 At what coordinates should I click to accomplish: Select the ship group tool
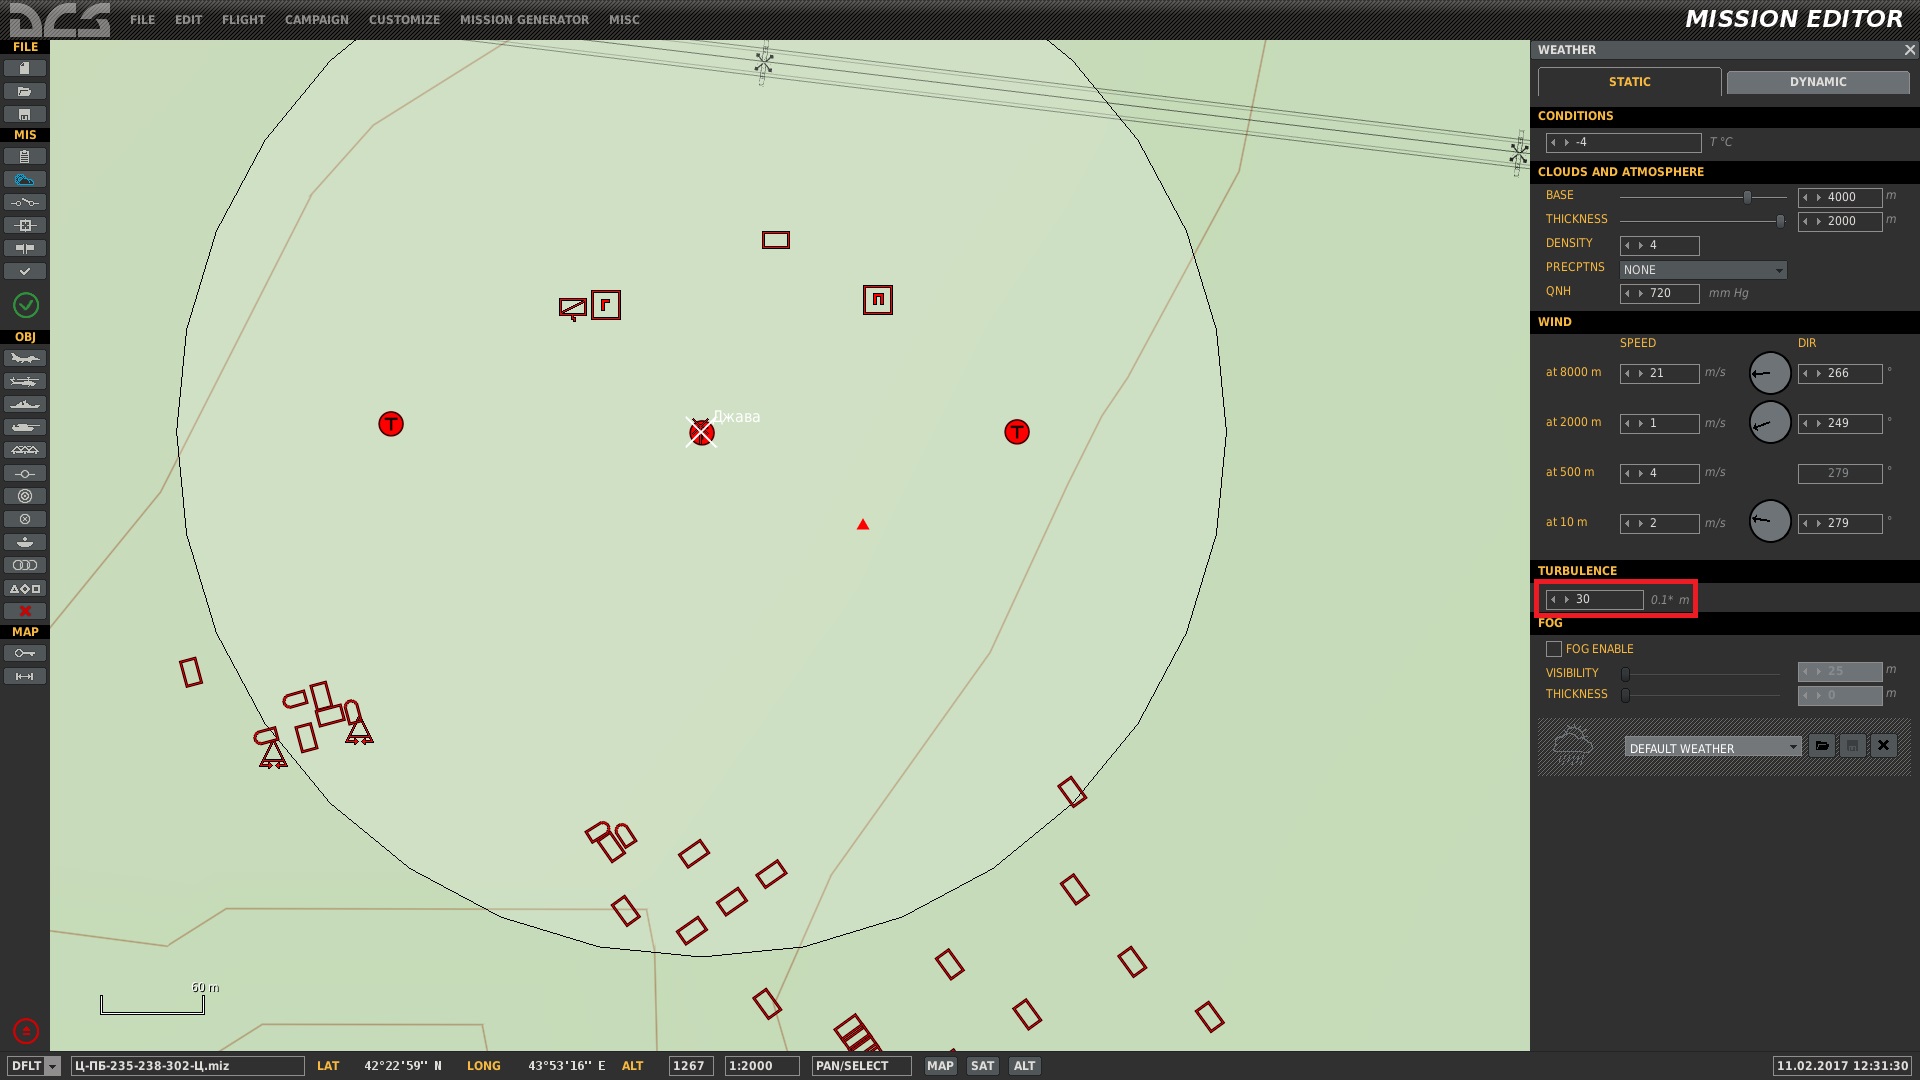tap(25, 404)
